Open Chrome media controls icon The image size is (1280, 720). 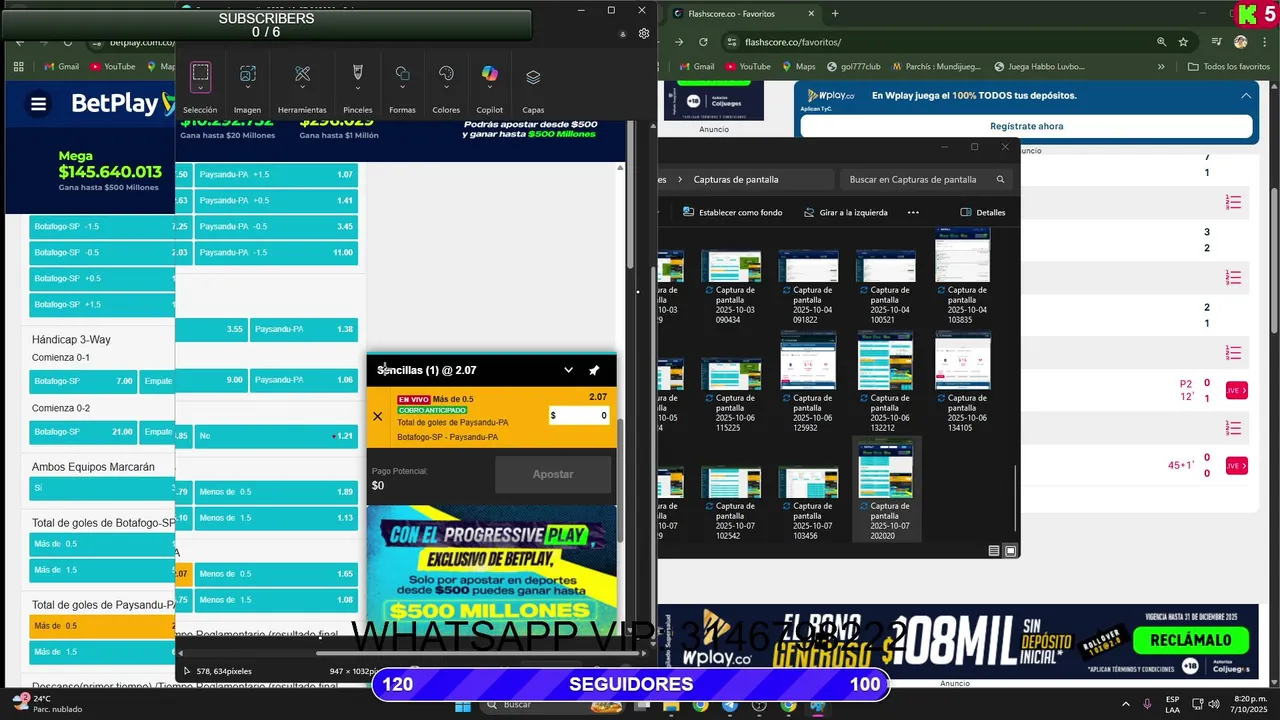[1216, 42]
